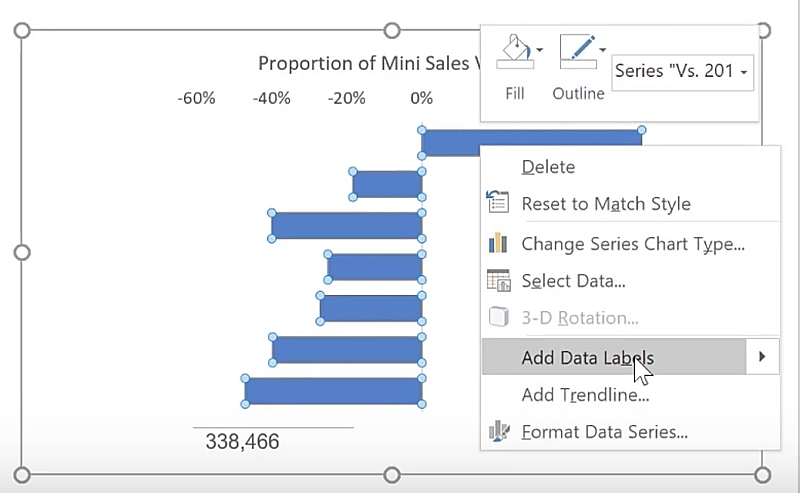Image resolution: width=800 pixels, height=493 pixels.
Task: Click the Change Series Chart Type icon
Action: pyautogui.click(x=498, y=243)
